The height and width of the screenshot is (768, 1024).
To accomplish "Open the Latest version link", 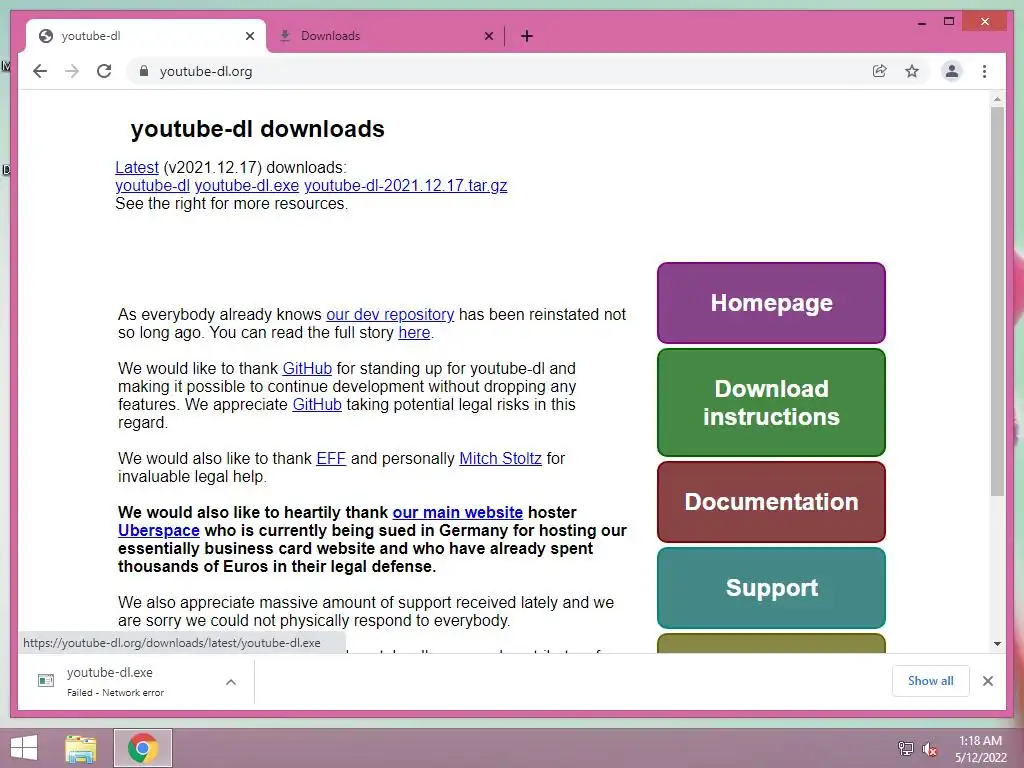I will pos(136,167).
